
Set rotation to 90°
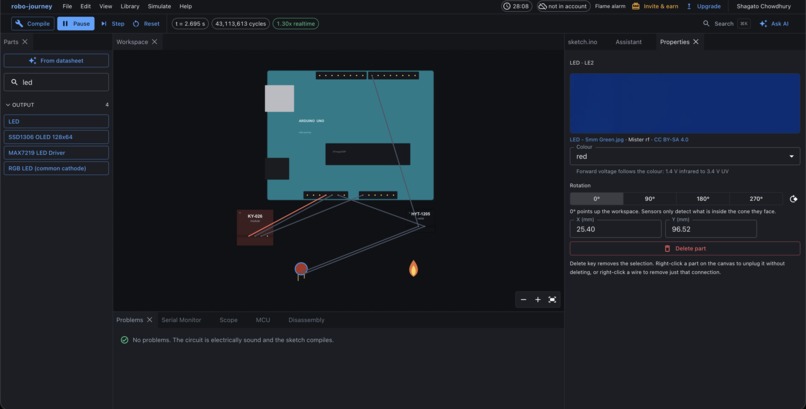coord(650,199)
